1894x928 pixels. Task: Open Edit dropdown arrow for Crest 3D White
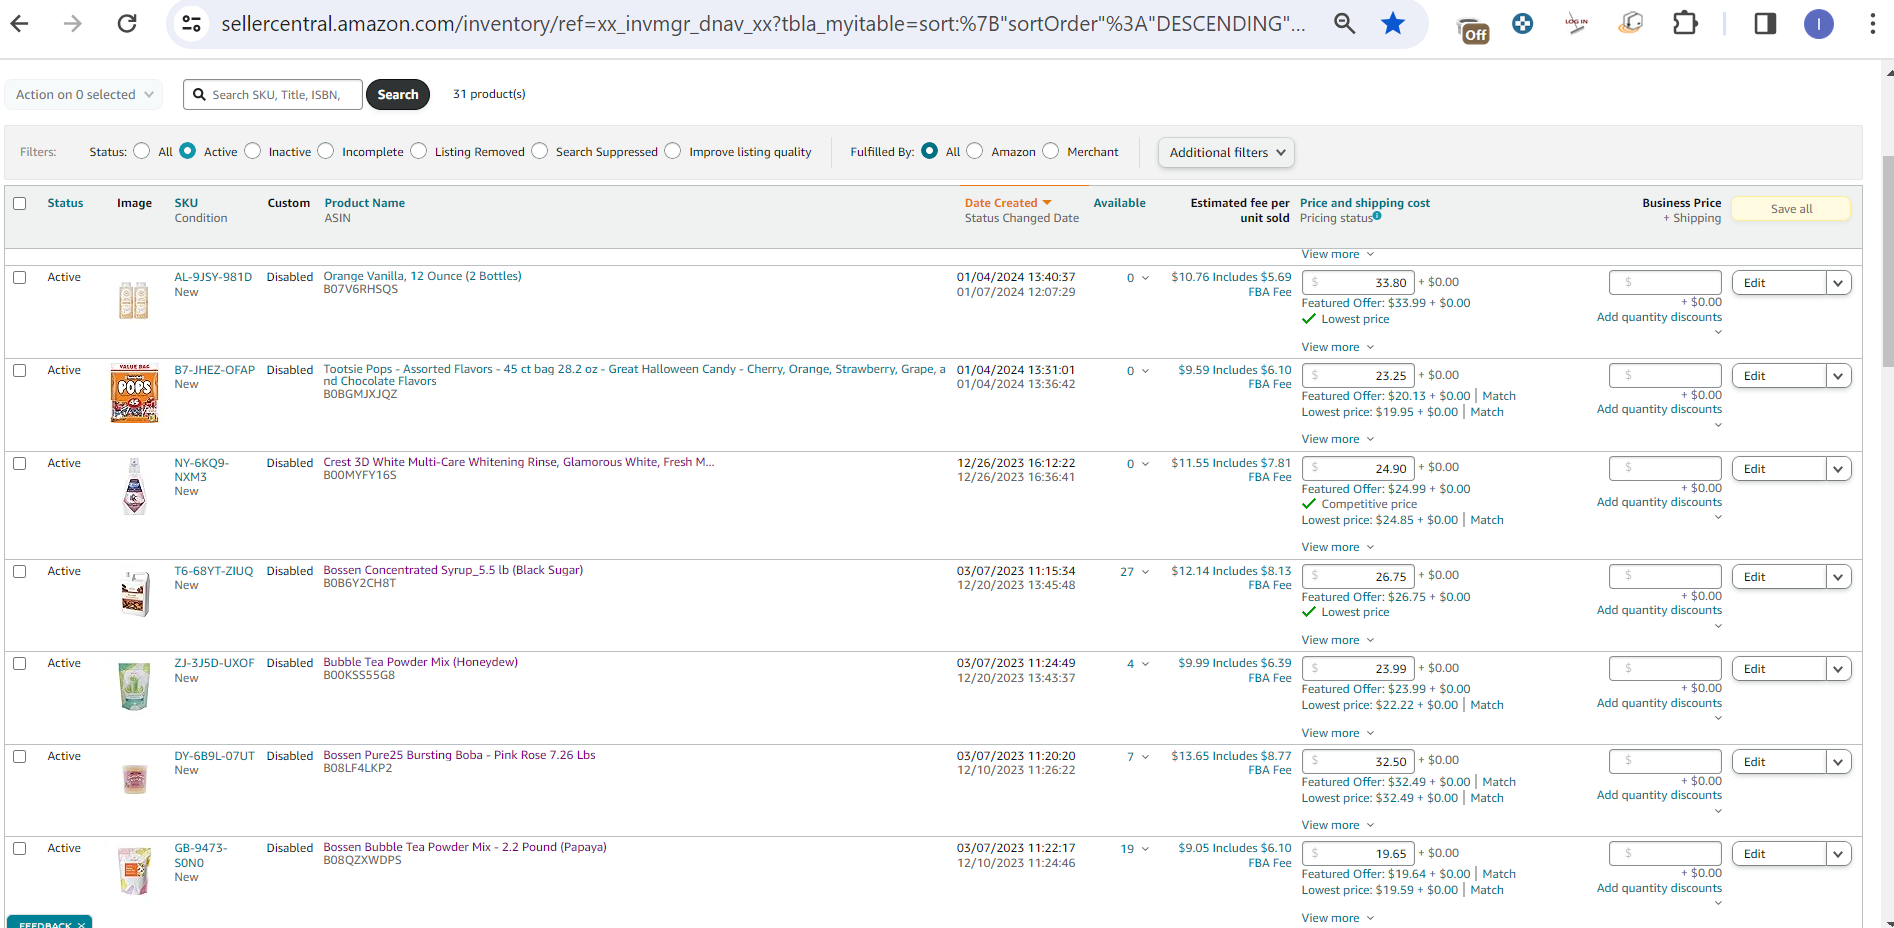coord(1838,469)
